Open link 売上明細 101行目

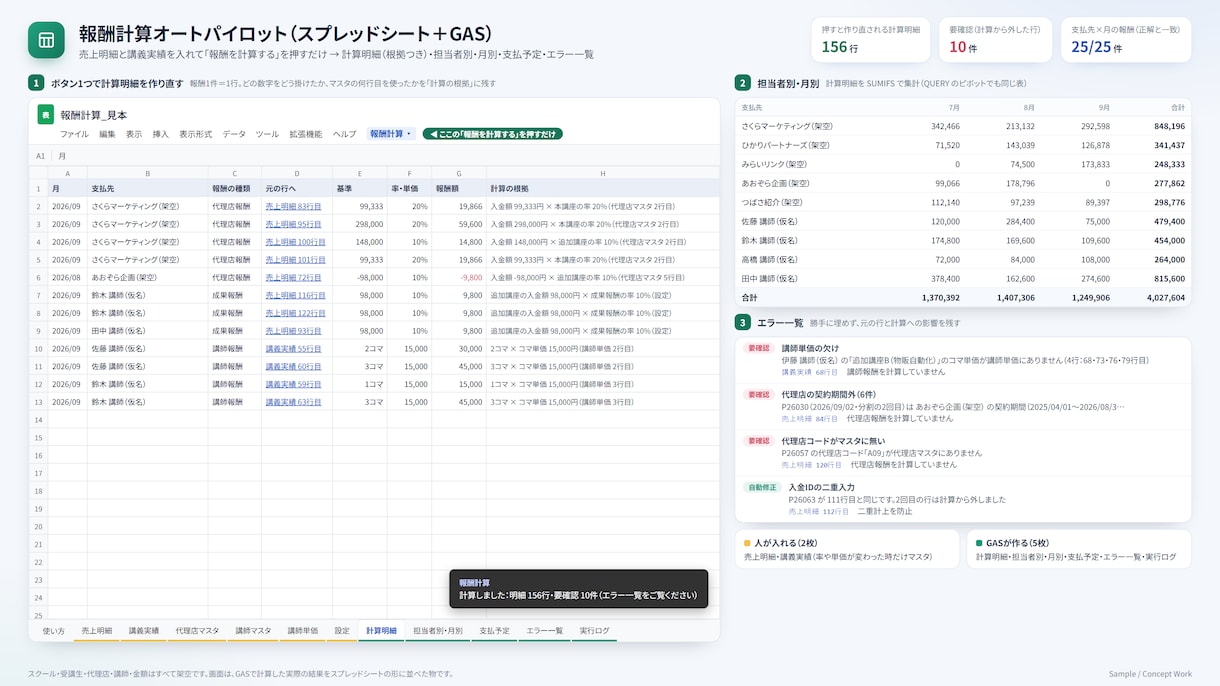pos(296,259)
